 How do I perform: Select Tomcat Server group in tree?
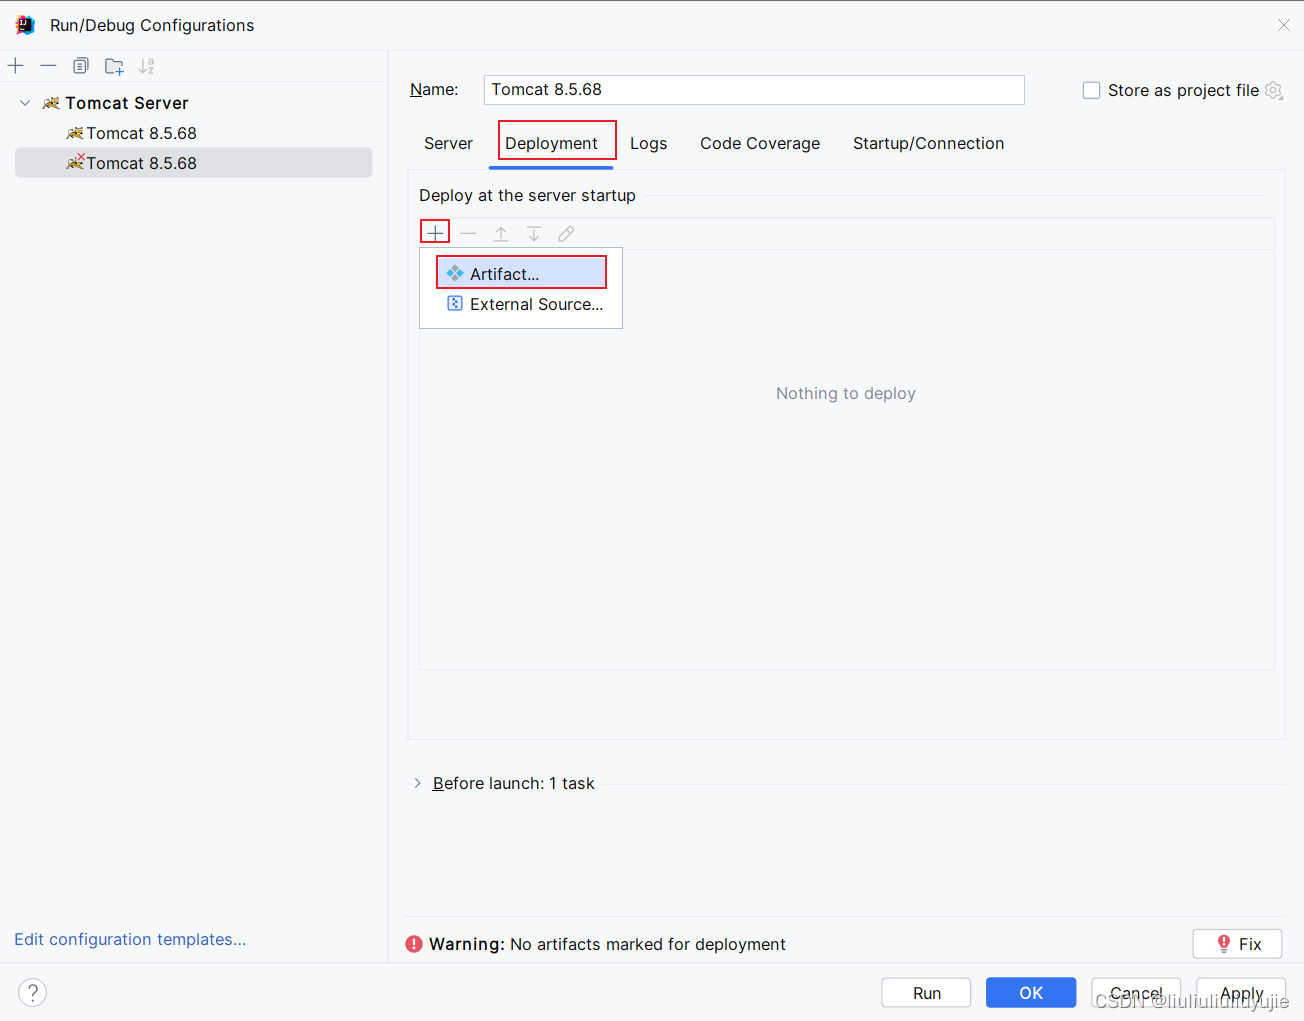(127, 103)
